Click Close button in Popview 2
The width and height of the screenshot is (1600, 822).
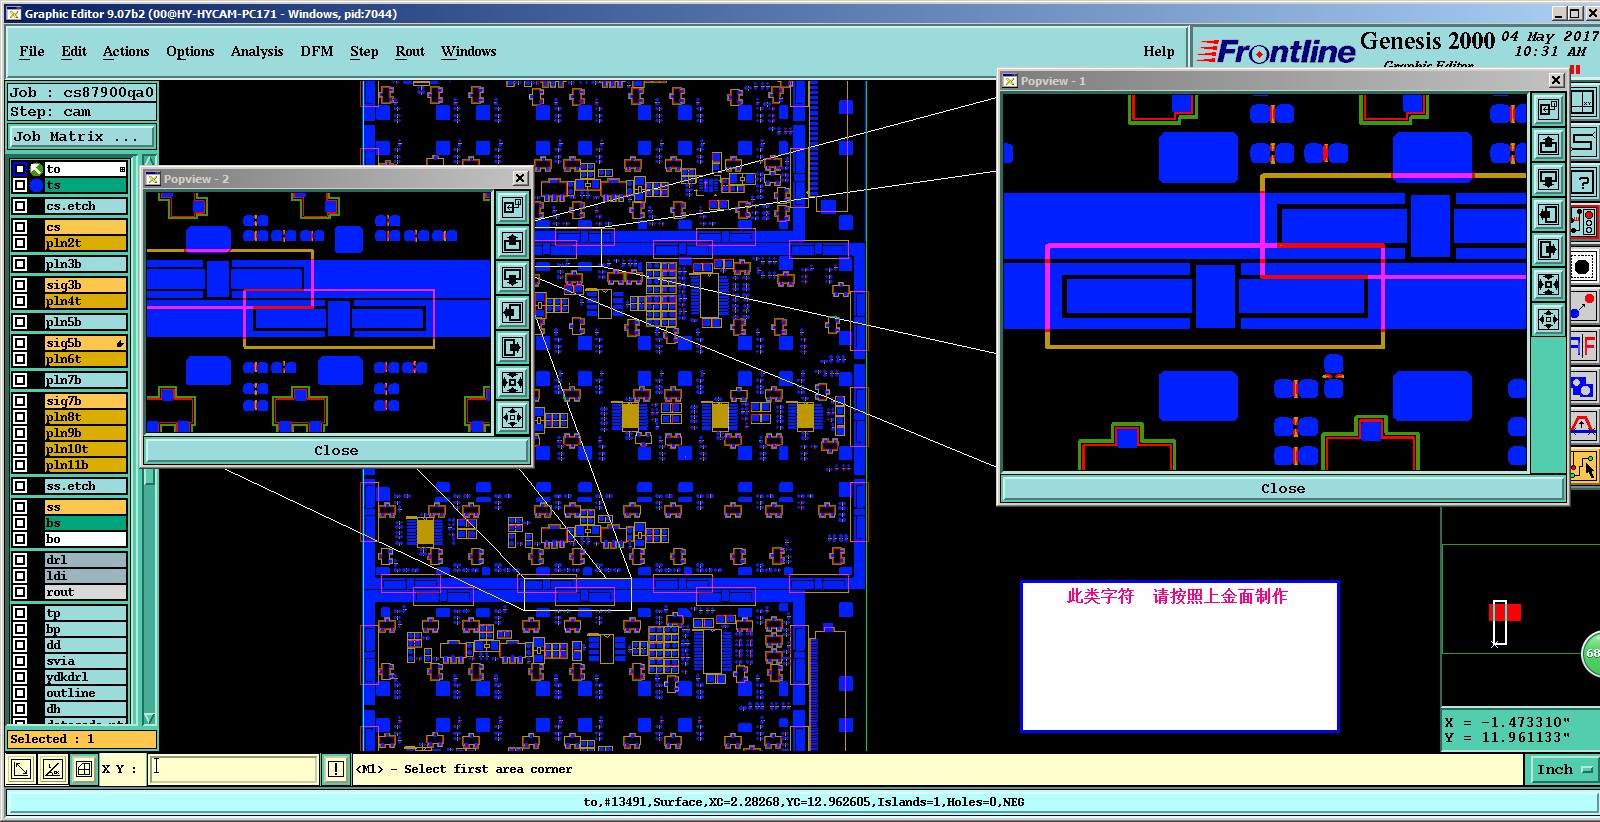(336, 450)
